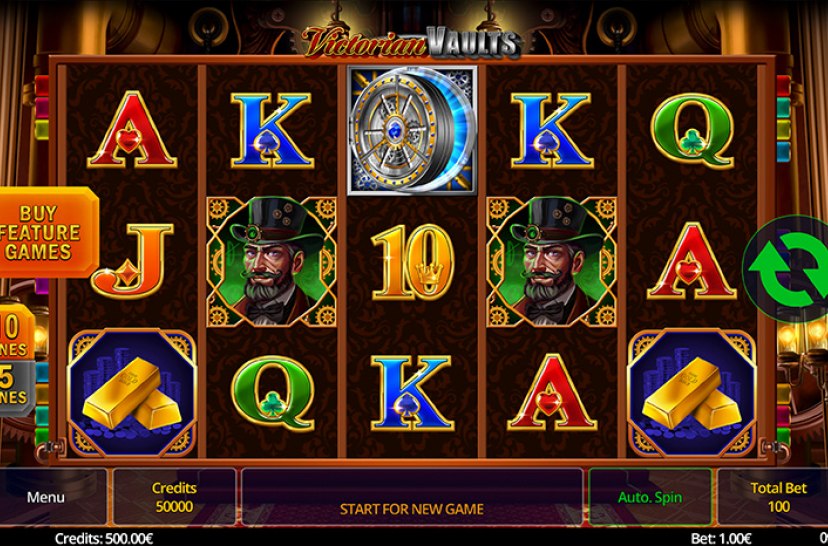Click the Bet 1.00€ status text
The height and width of the screenshot is (546, 828).
[x=722, y=539]
